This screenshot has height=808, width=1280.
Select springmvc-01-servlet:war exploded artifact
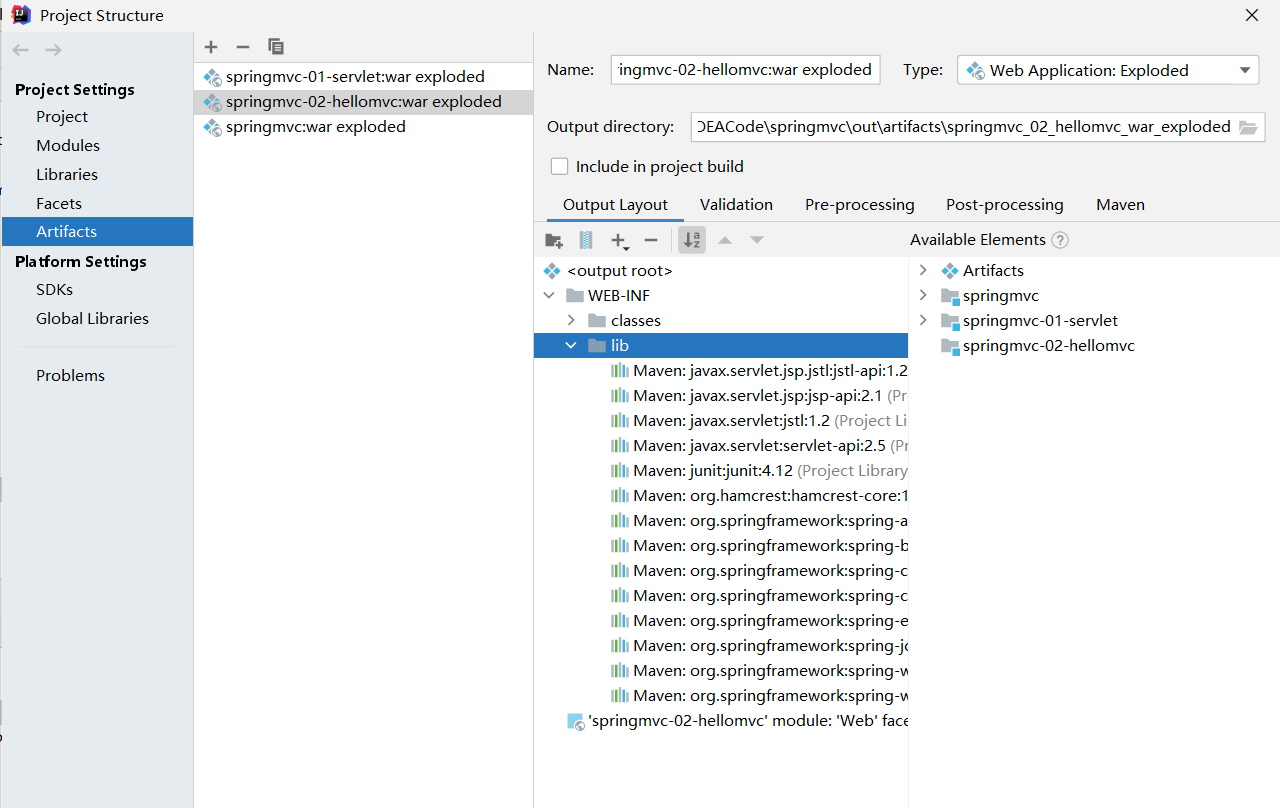pos(355,77)
